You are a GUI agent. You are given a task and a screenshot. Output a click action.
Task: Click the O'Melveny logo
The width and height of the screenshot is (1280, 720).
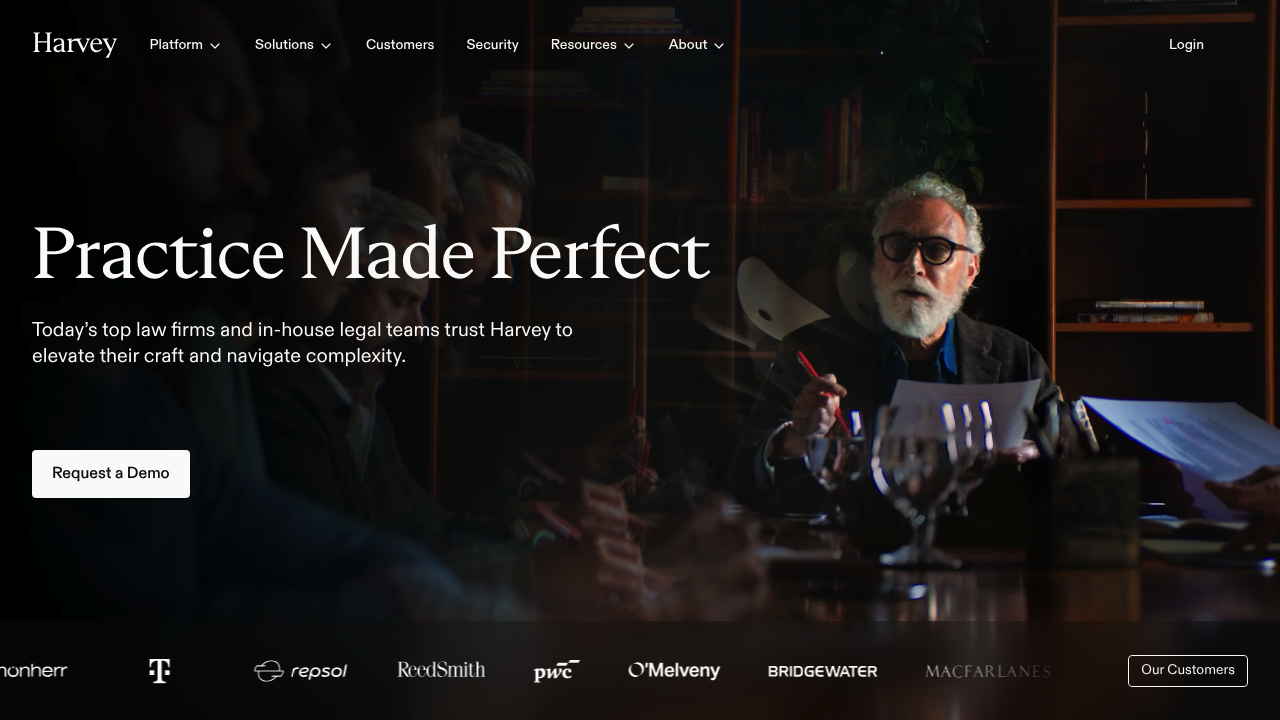click(x=674, y=670)
